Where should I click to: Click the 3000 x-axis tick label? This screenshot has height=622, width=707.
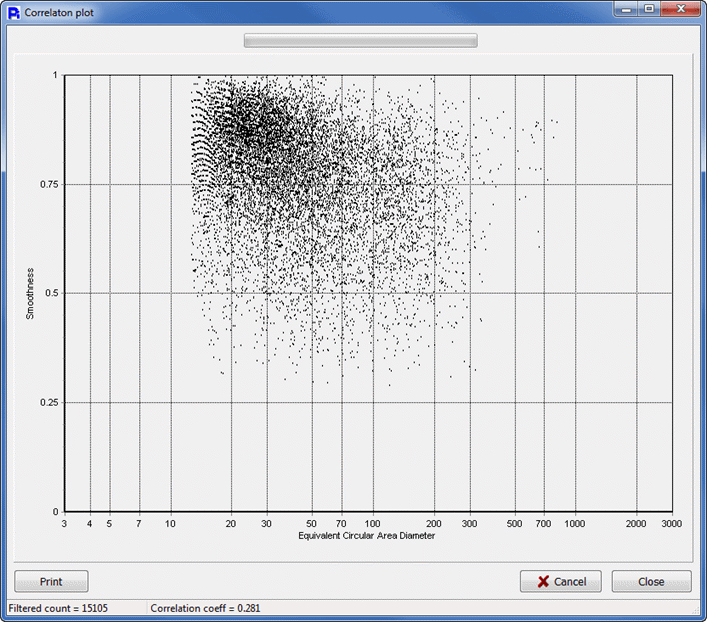[x=671, y=524]
